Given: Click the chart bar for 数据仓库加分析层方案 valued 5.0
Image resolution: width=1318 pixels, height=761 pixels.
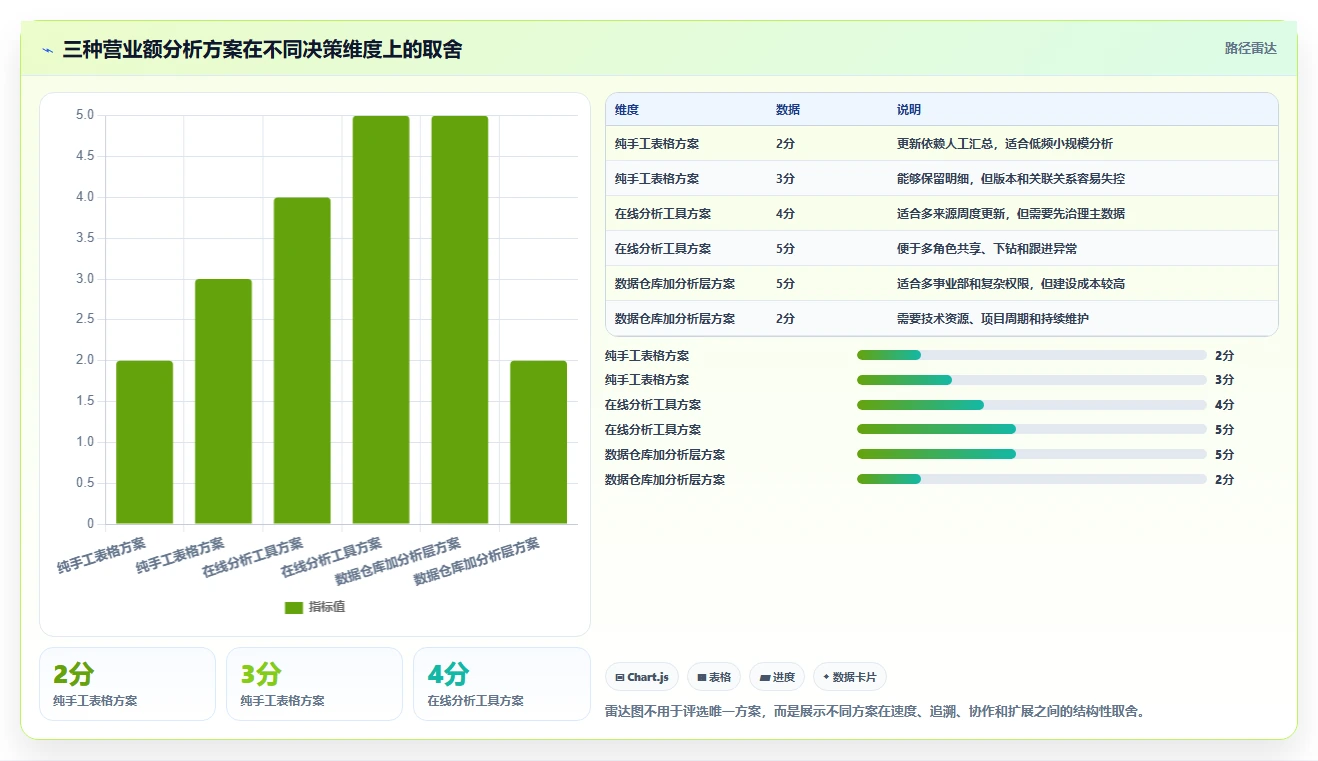Looking at the screenshot, I should coord(460,320).
